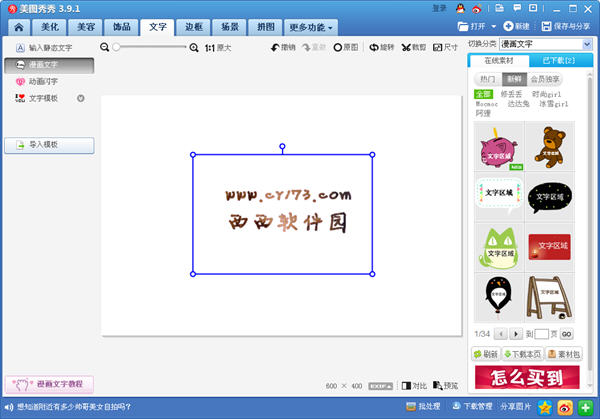
Task: Toggle the 新鲜 filter
Action: click(x=514, y=79)
